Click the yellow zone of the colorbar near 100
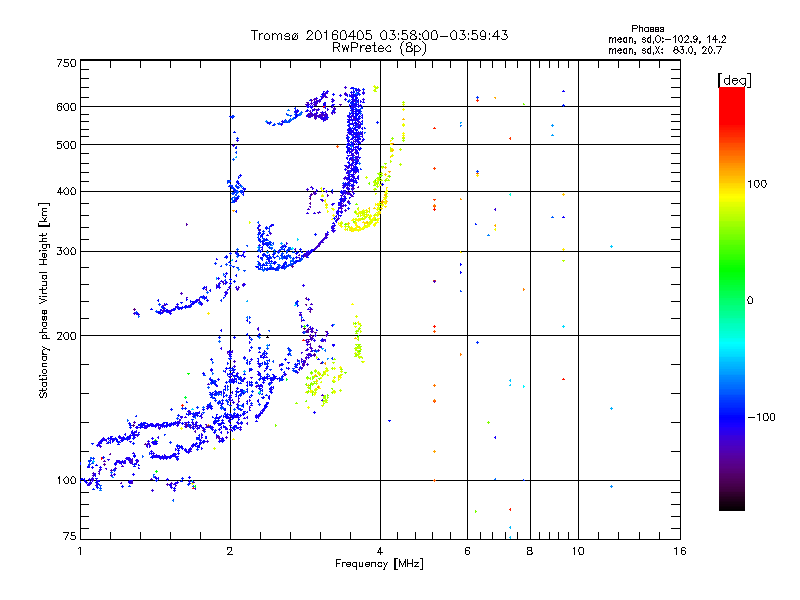Image resolution: width=800 pixels, height=600 pixels. (732, 194)
